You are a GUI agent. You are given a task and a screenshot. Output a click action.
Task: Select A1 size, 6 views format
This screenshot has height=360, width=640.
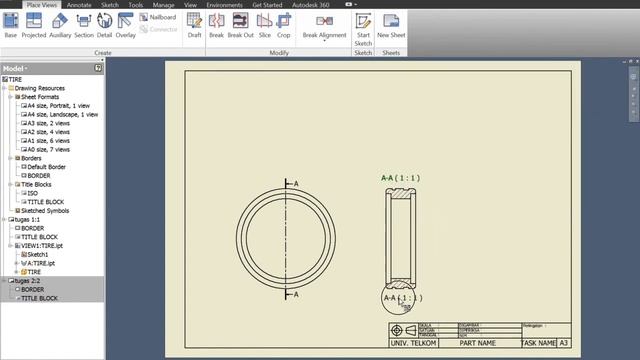(45, 140)
